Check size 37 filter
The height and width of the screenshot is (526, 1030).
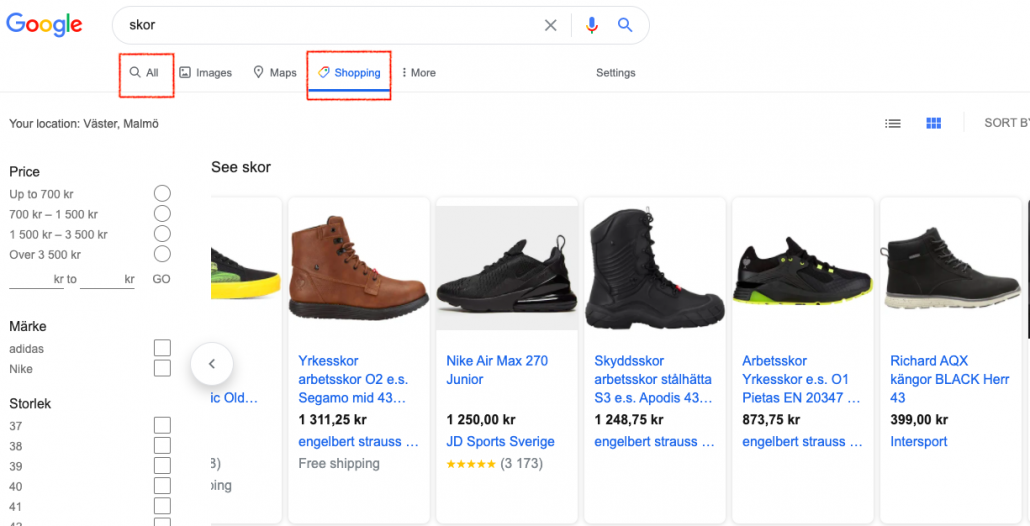coord(162,426)
